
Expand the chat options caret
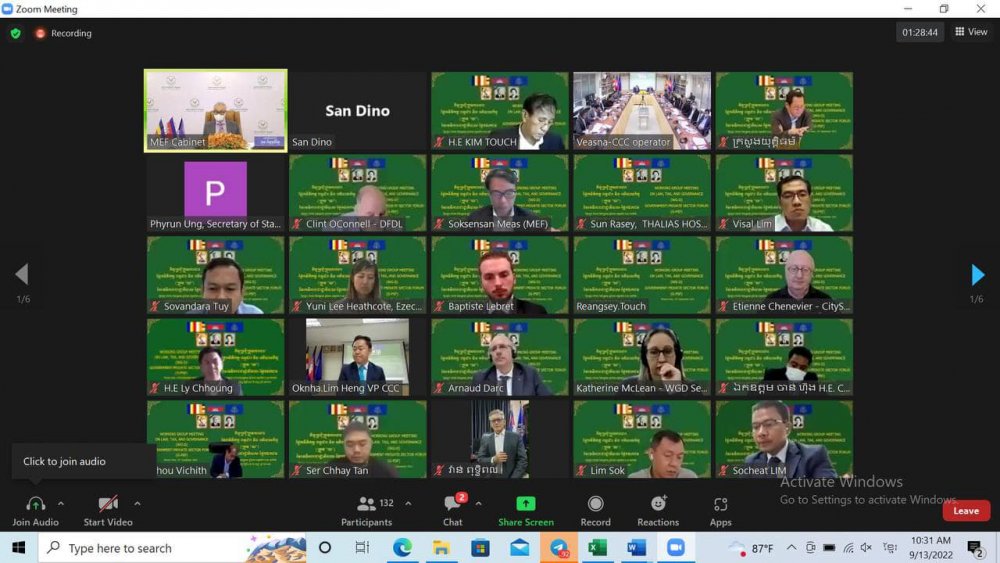pyautogui.click(x=478, y=504)
